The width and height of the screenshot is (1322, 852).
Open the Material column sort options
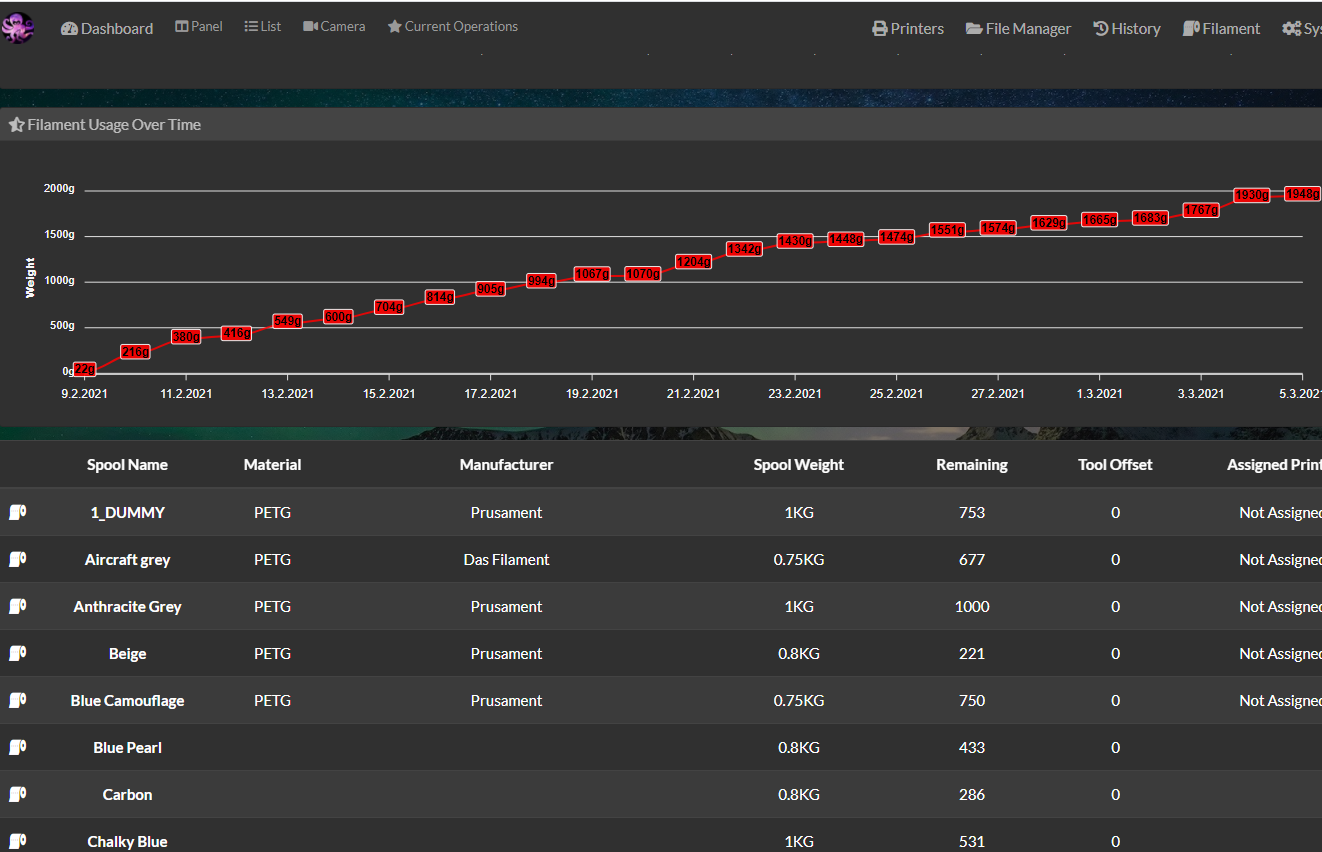pos(272,464)
